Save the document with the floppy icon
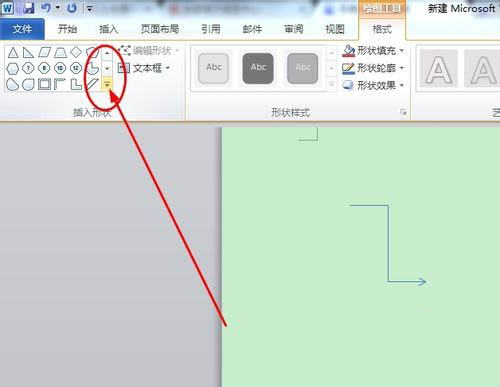500x387 pixels. tap(29, 8)
